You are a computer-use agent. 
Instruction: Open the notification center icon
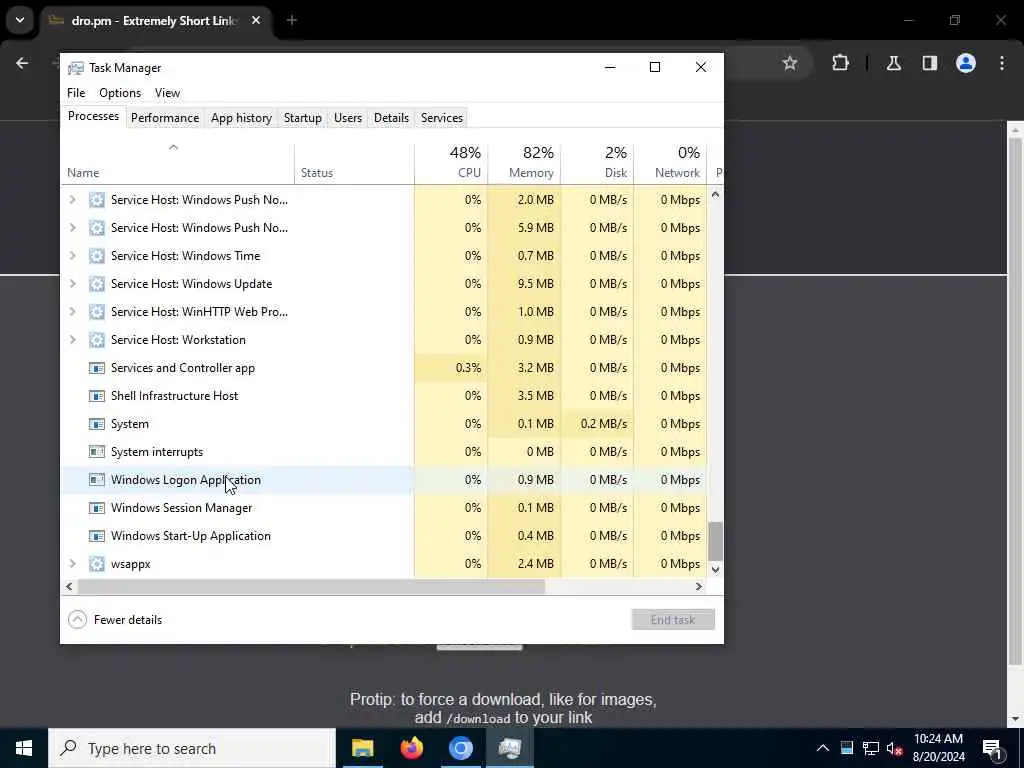[992, 748]
